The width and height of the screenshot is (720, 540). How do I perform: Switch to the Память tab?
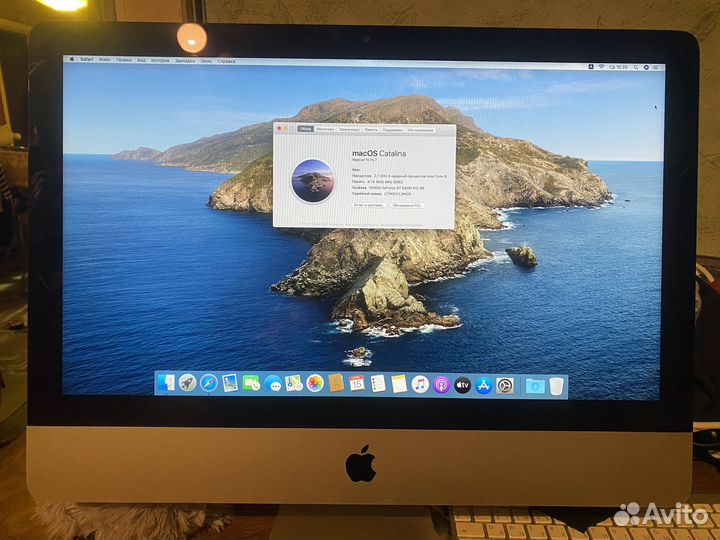[x=371, y=130]
